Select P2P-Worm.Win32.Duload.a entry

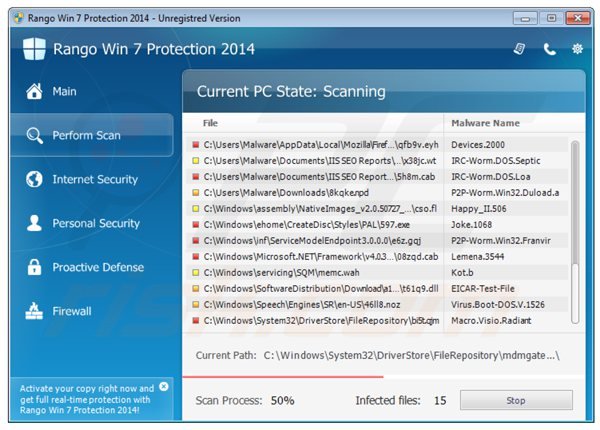click(505, 193)
